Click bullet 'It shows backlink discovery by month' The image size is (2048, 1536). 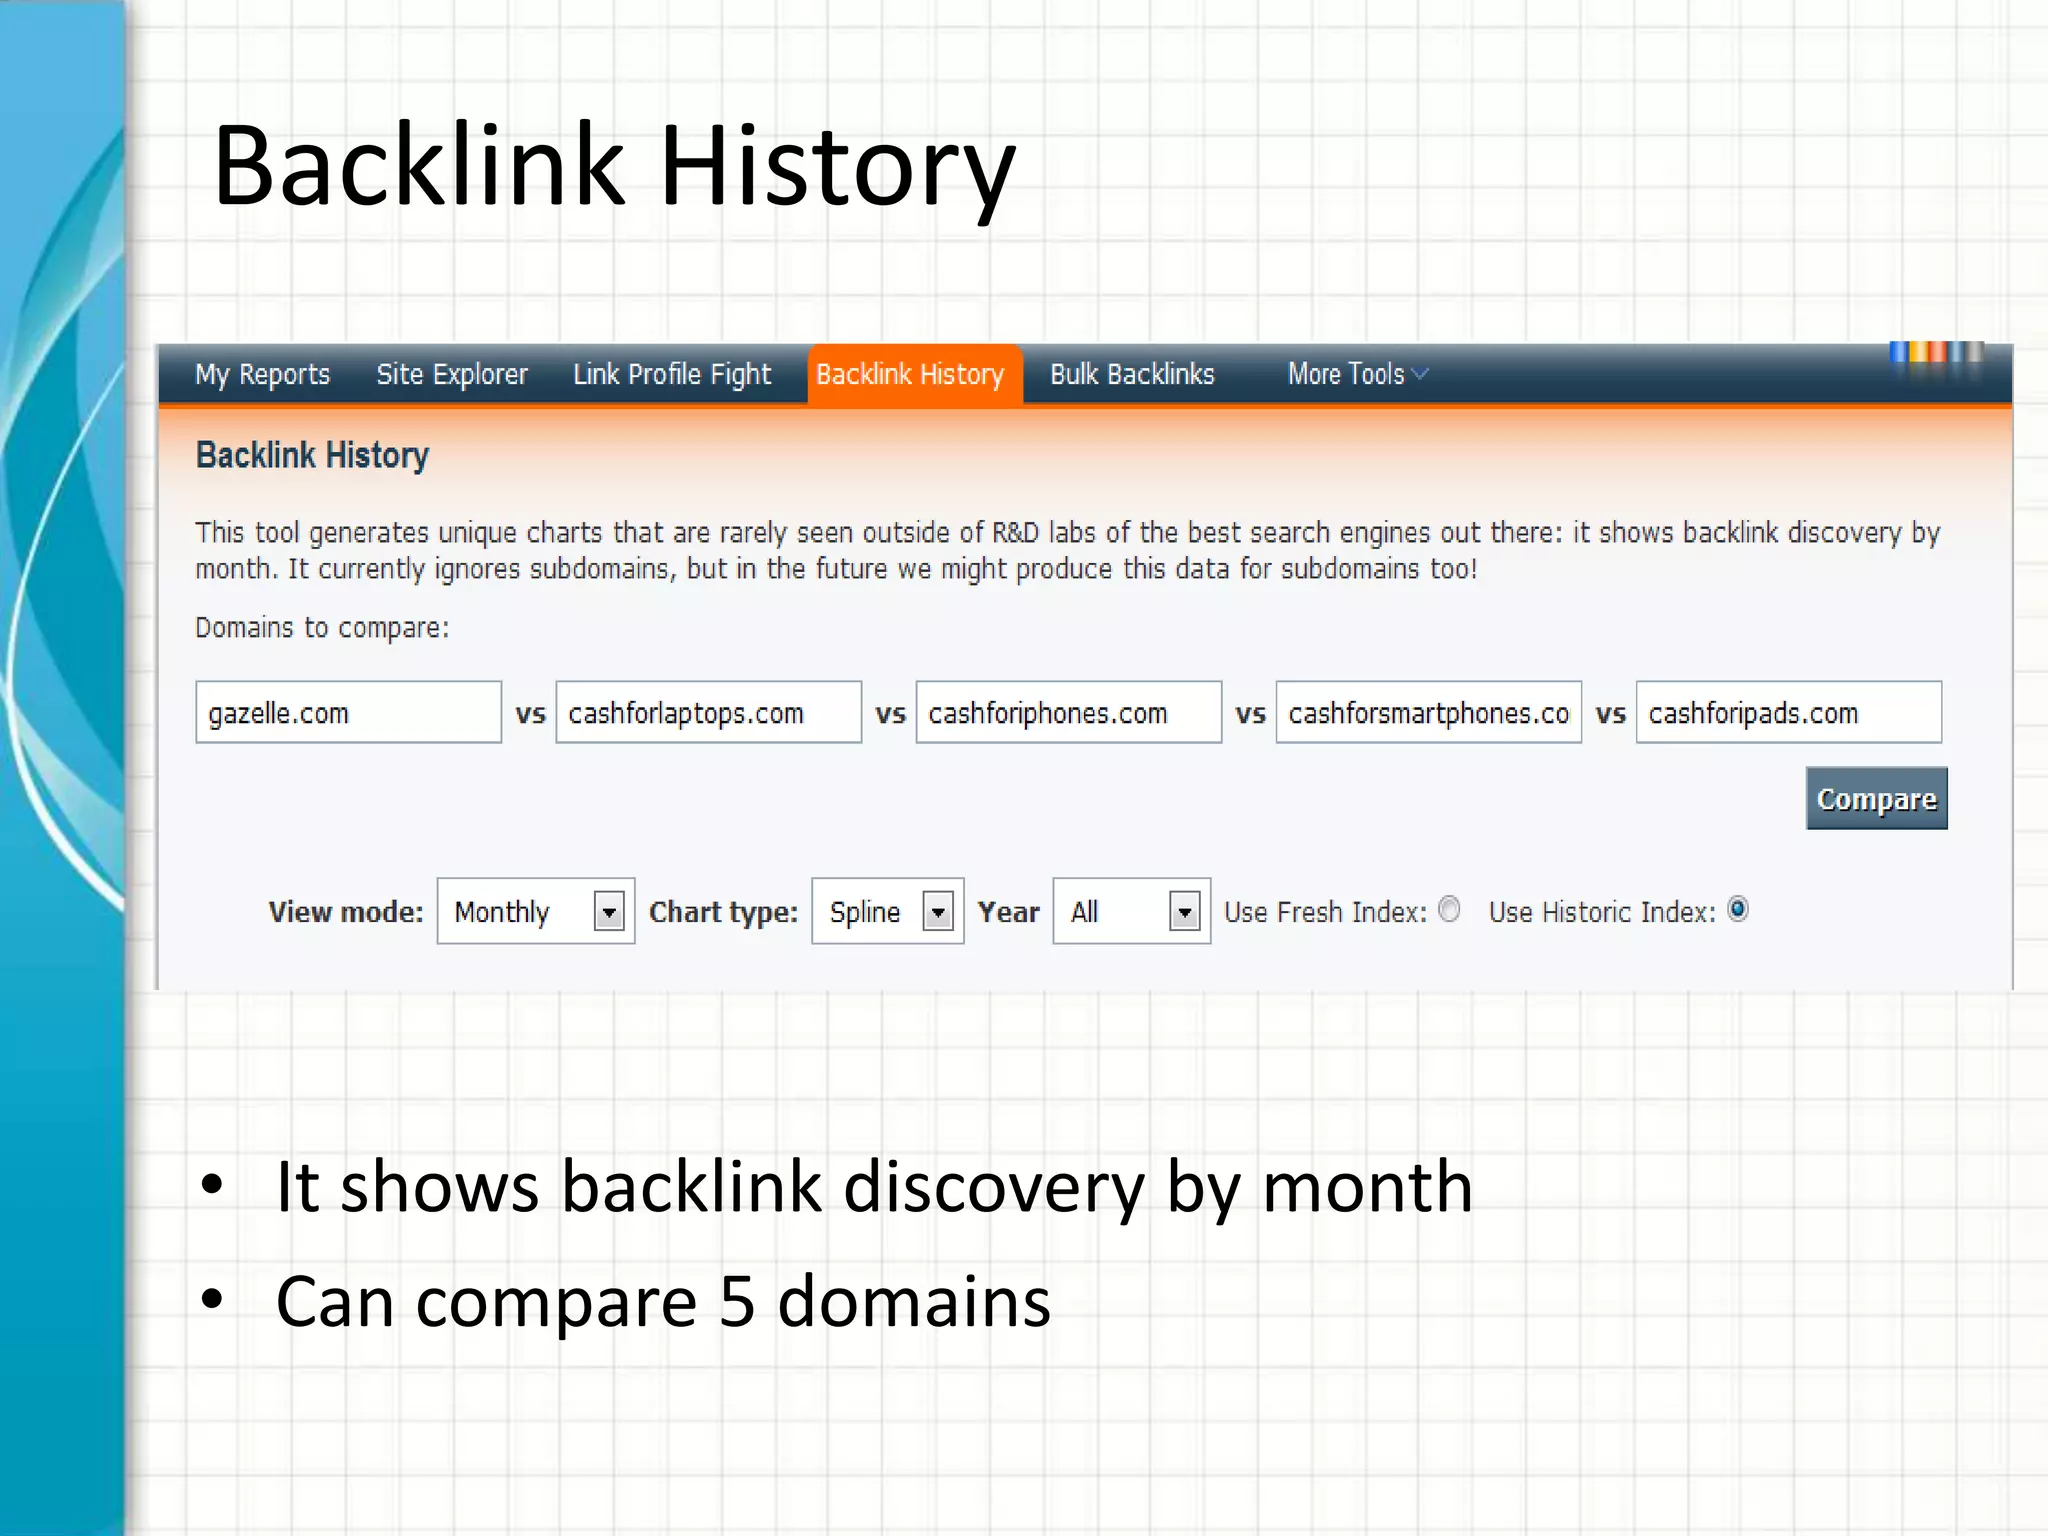click(x=874, y=1187)
